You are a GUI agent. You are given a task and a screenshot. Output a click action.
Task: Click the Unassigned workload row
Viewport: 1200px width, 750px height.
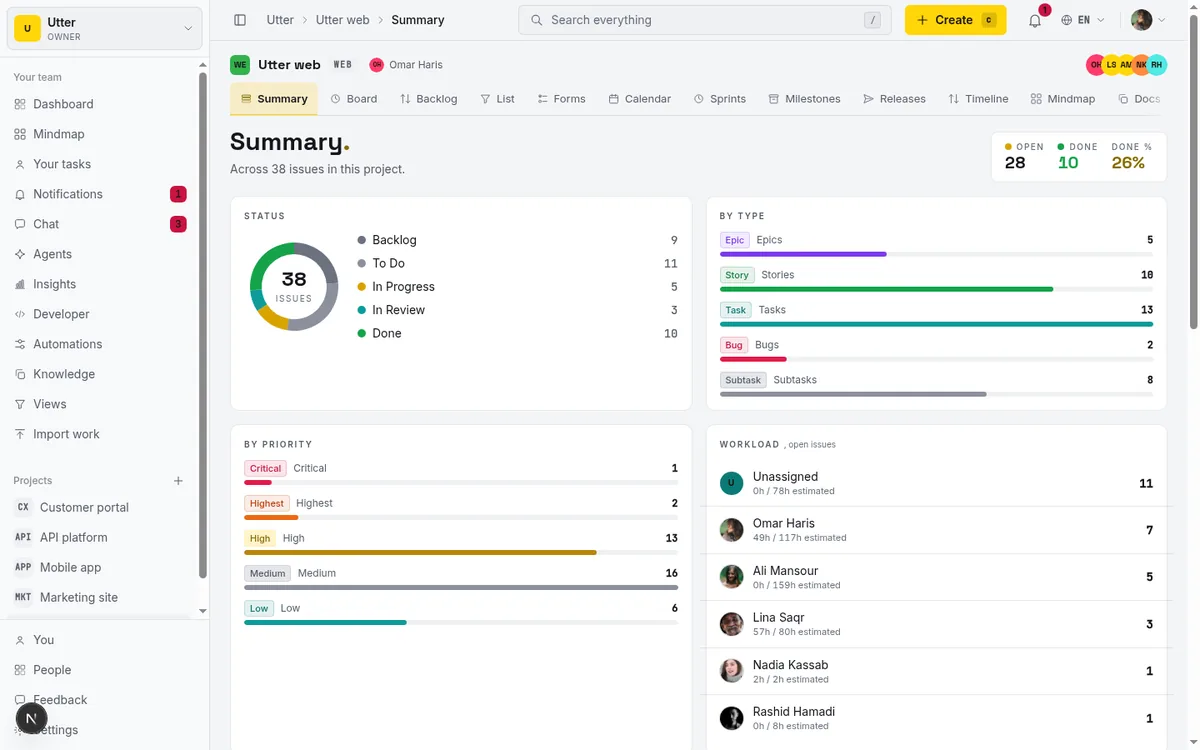936,484
